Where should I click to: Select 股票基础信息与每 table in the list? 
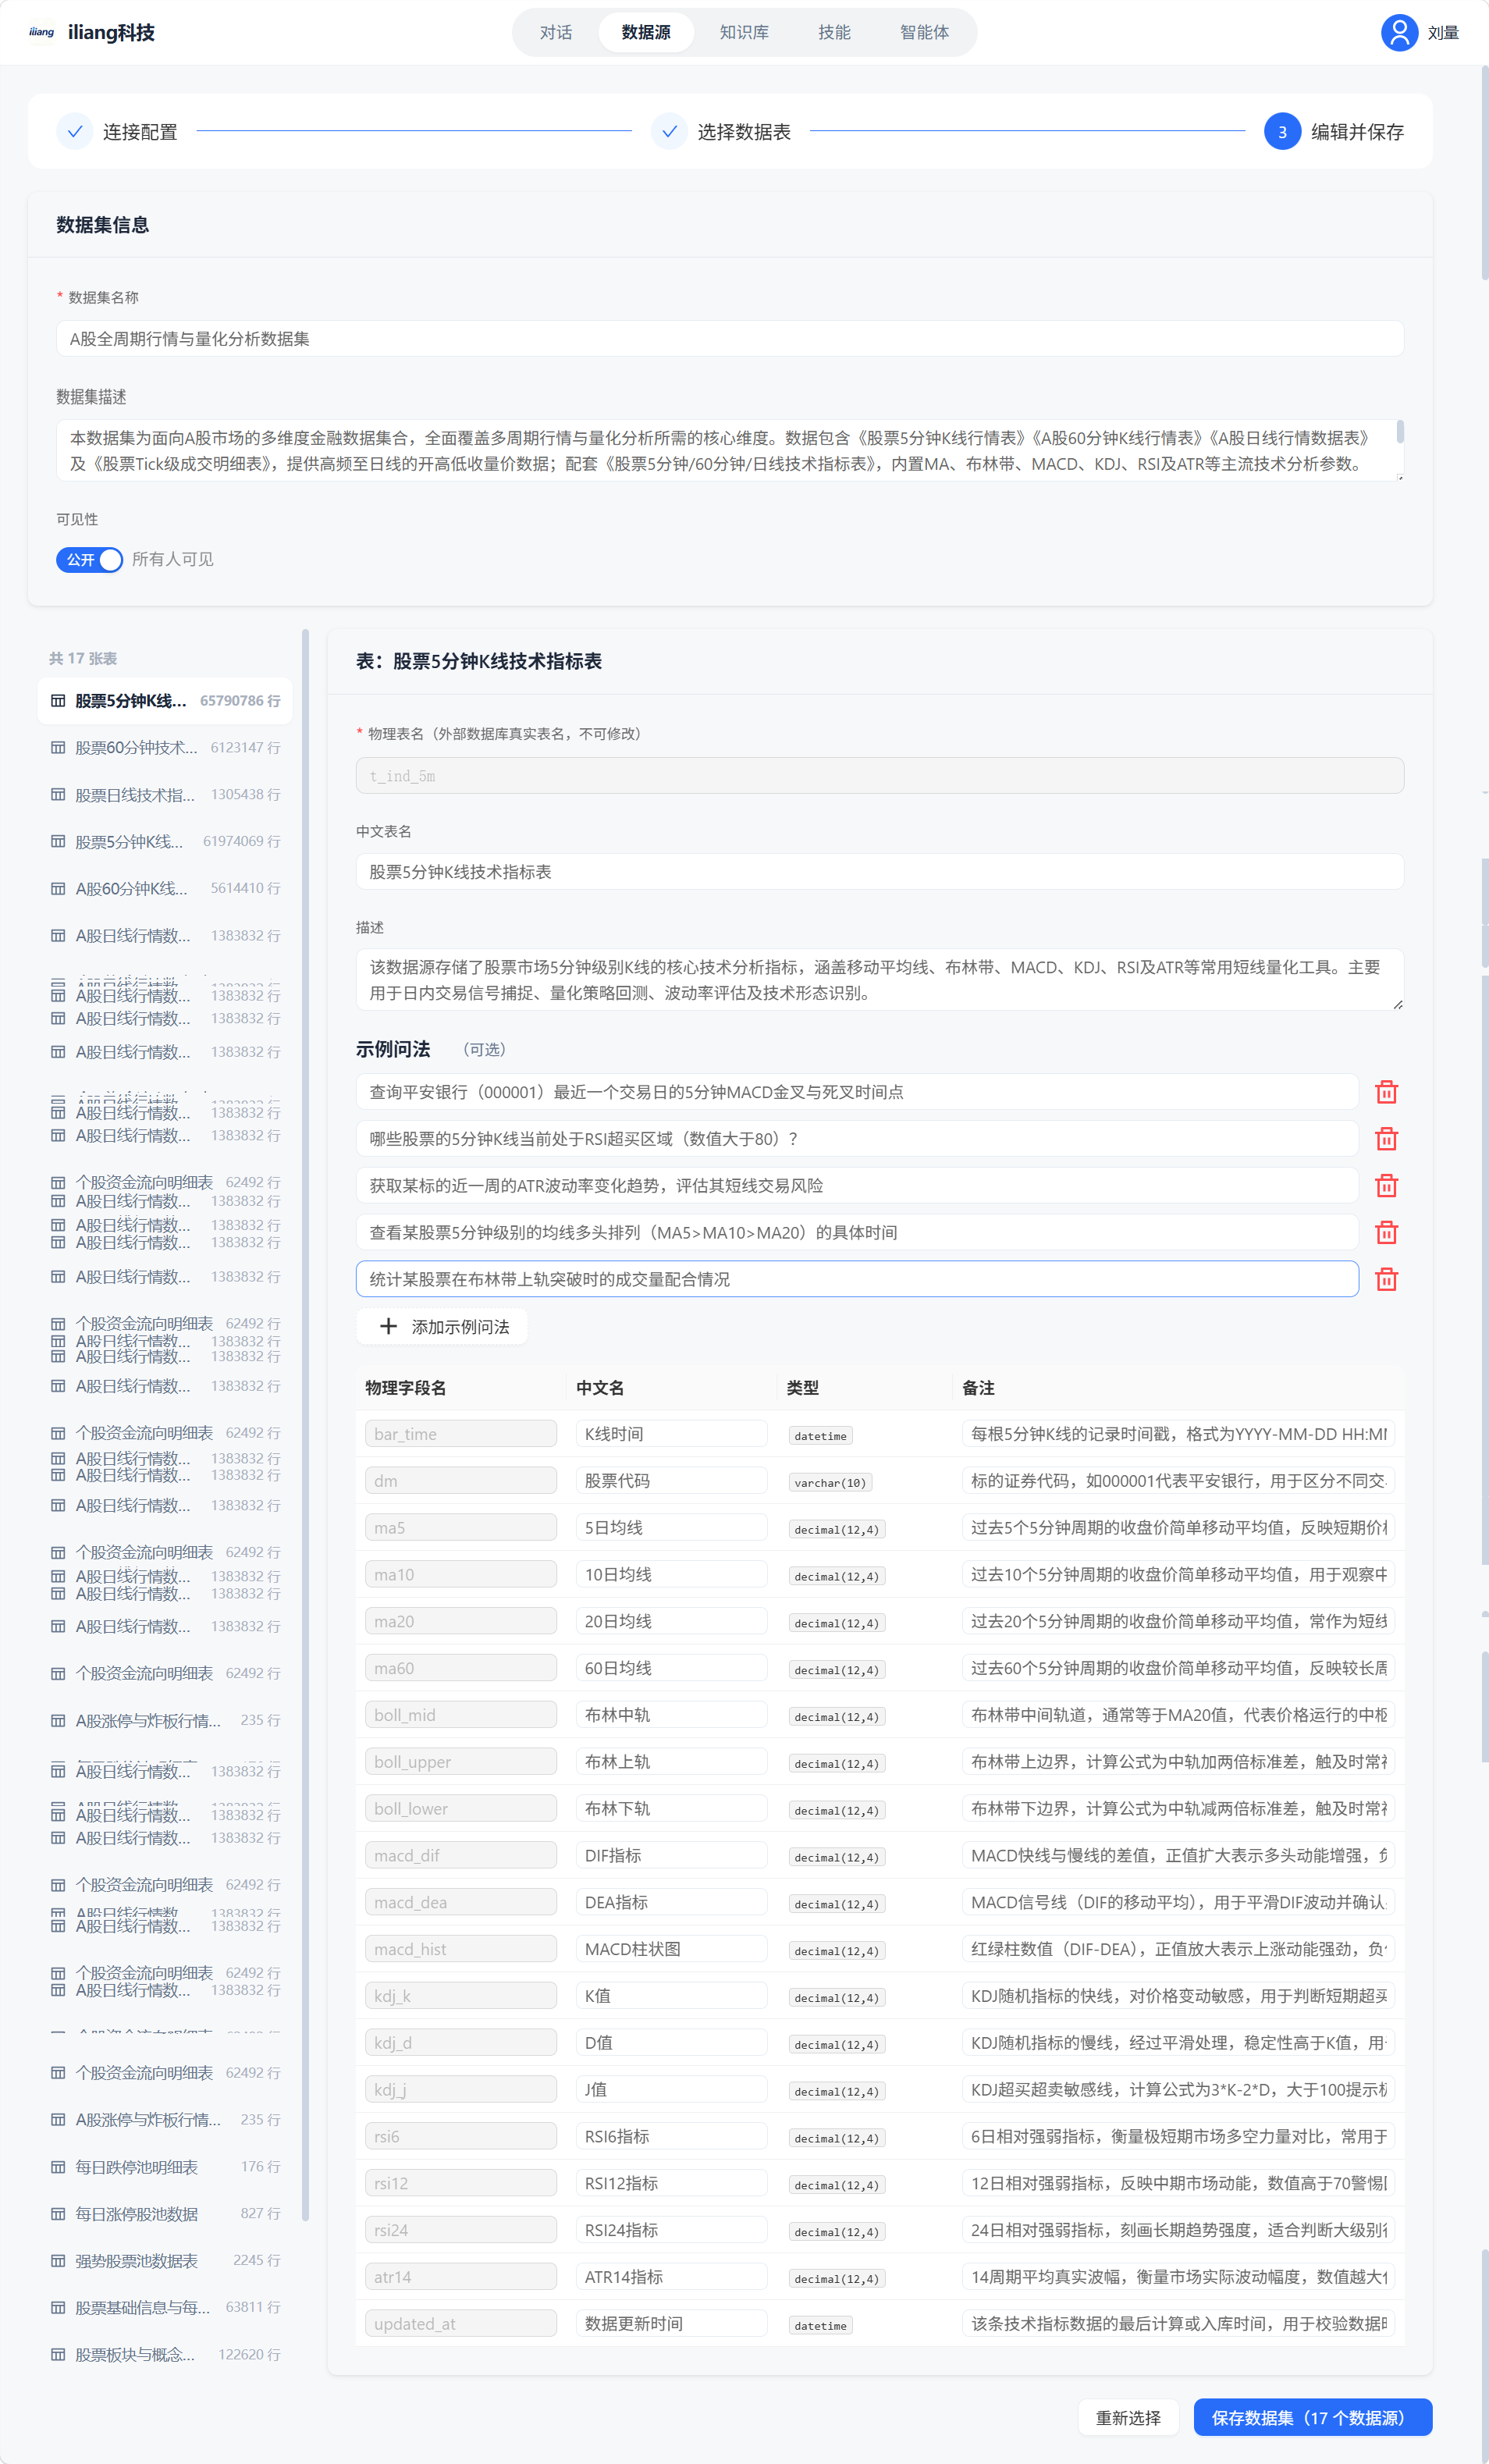point(165,2308)
